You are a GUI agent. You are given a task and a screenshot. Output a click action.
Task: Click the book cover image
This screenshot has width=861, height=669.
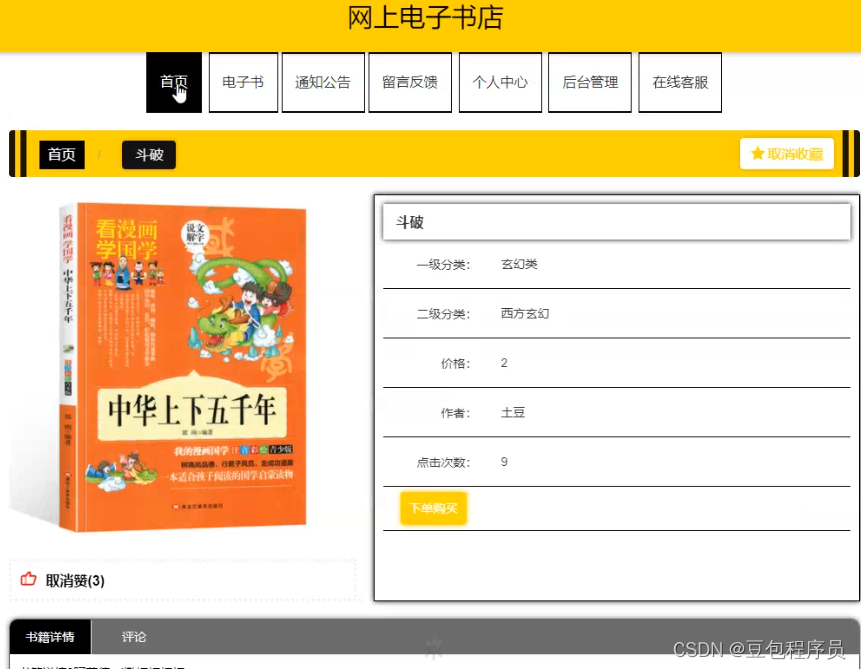pos(183,367)
